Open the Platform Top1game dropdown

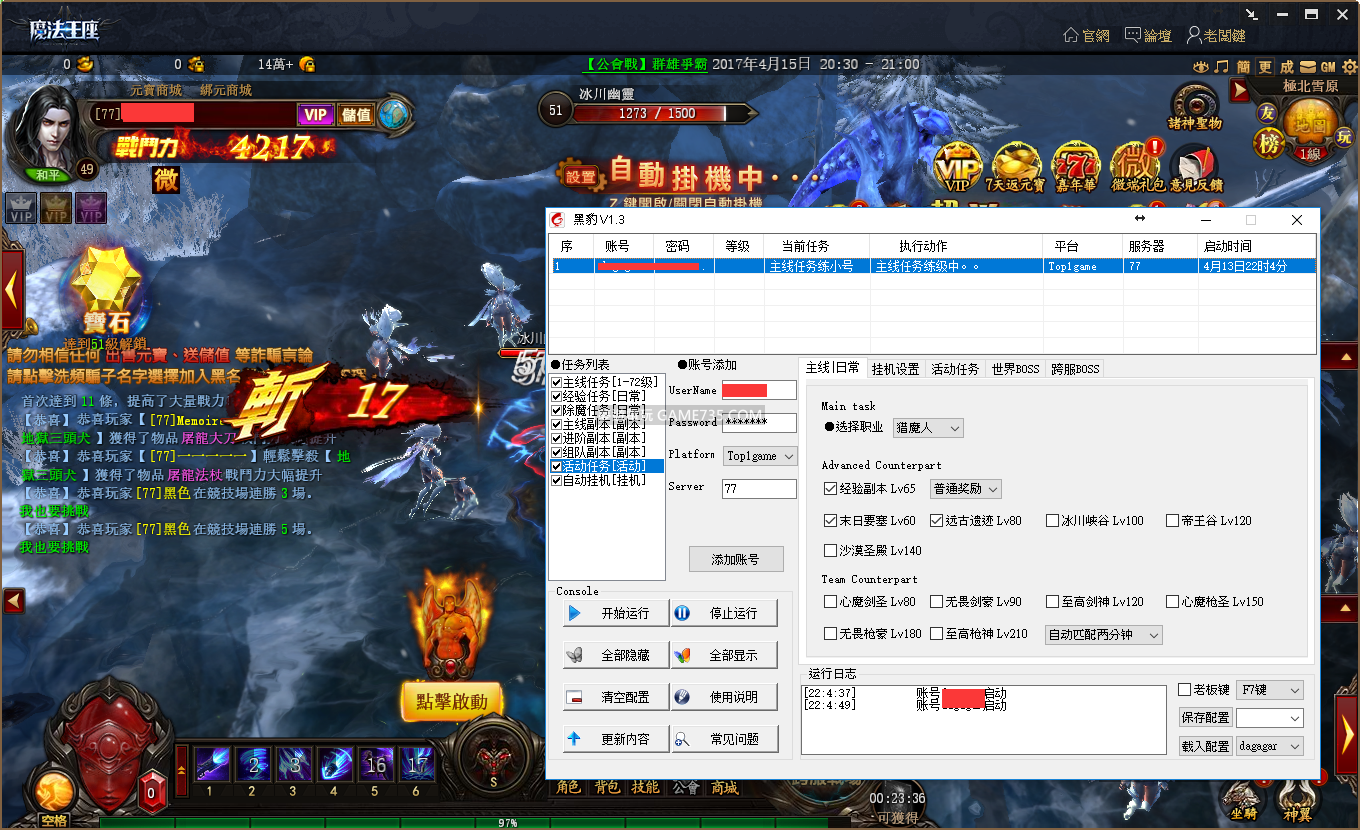pyautogui.click(x=759, y=456)
